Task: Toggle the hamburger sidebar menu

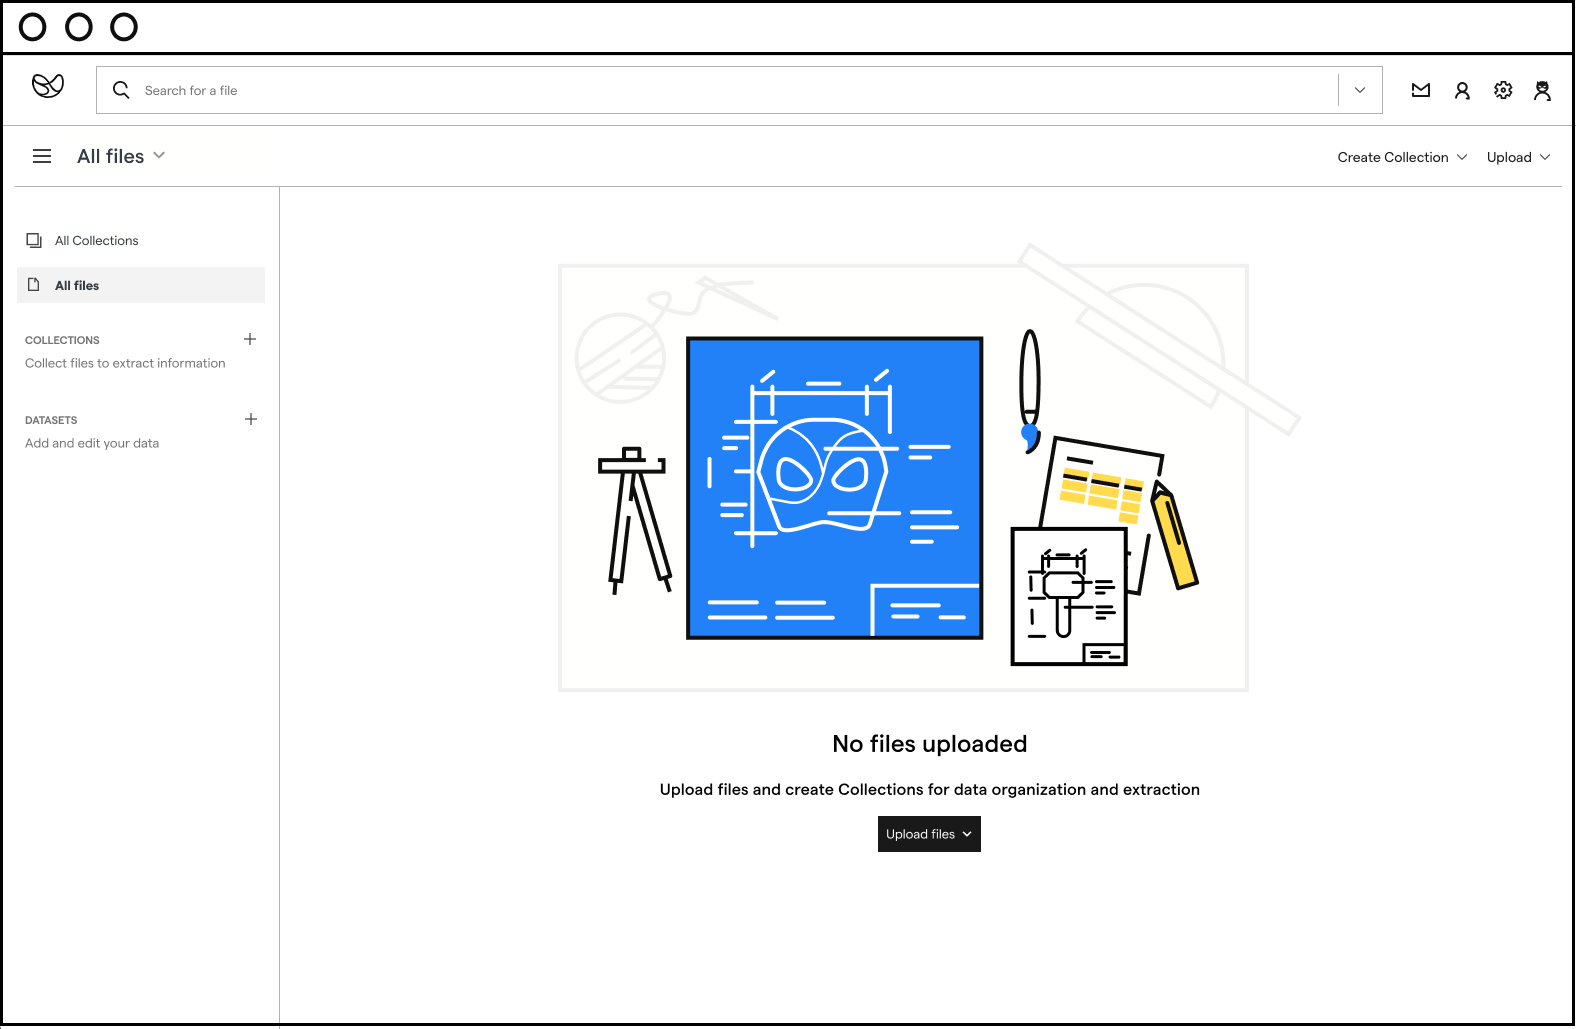Action: [x=42, y=156]
